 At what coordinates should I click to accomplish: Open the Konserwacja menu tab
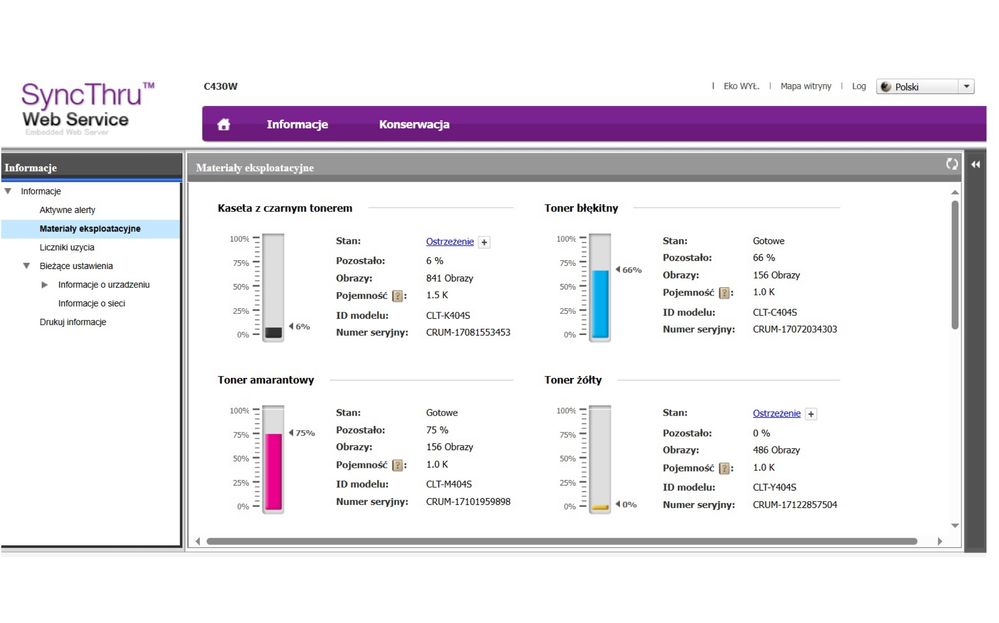point(414,124)
